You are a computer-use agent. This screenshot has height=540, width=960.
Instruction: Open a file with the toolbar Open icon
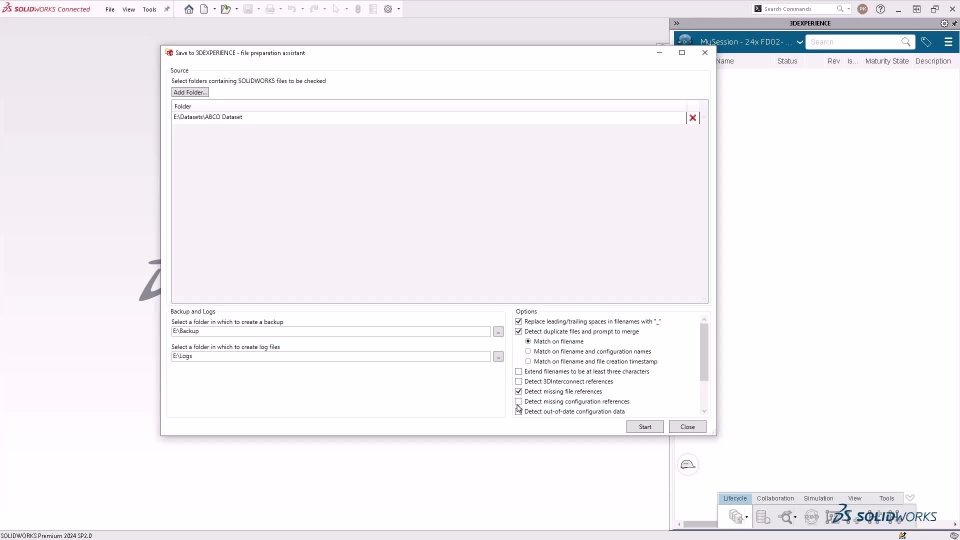click(225, 9)
